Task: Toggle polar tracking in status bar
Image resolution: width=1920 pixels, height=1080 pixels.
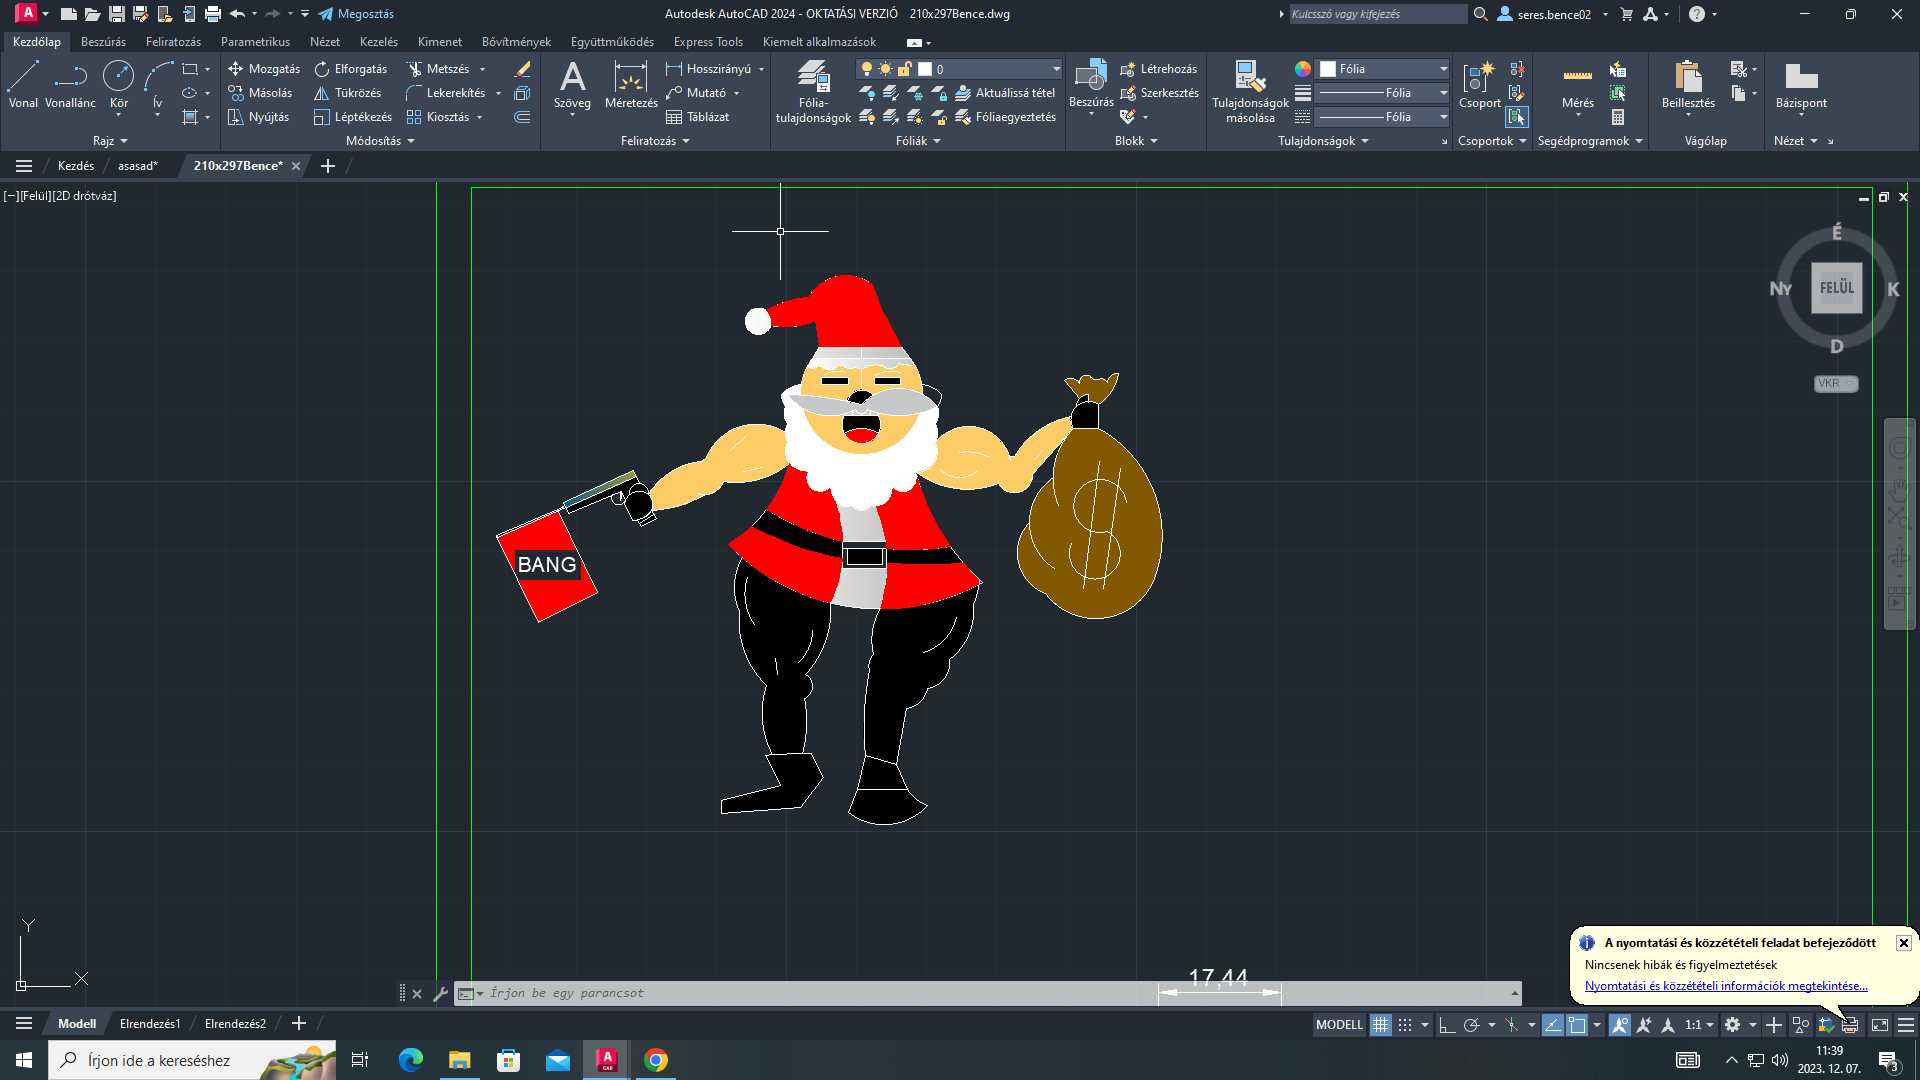Action: coord(1471,1025)
